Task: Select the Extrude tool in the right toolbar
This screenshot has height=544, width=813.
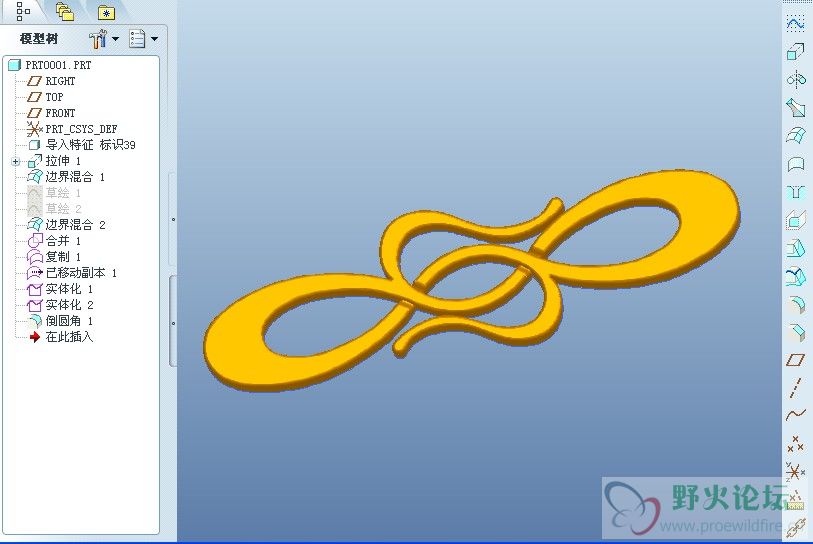Action: (795, 52)
